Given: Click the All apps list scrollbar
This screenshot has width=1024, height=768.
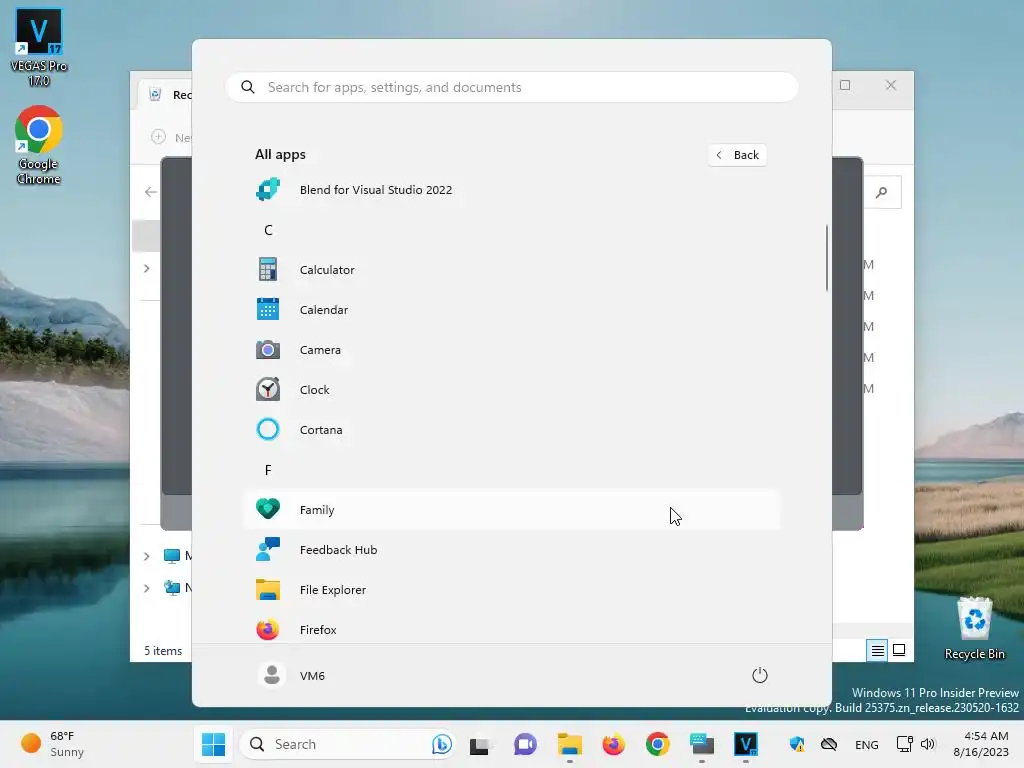Looking at the screenshot, I should click(826, 258).
